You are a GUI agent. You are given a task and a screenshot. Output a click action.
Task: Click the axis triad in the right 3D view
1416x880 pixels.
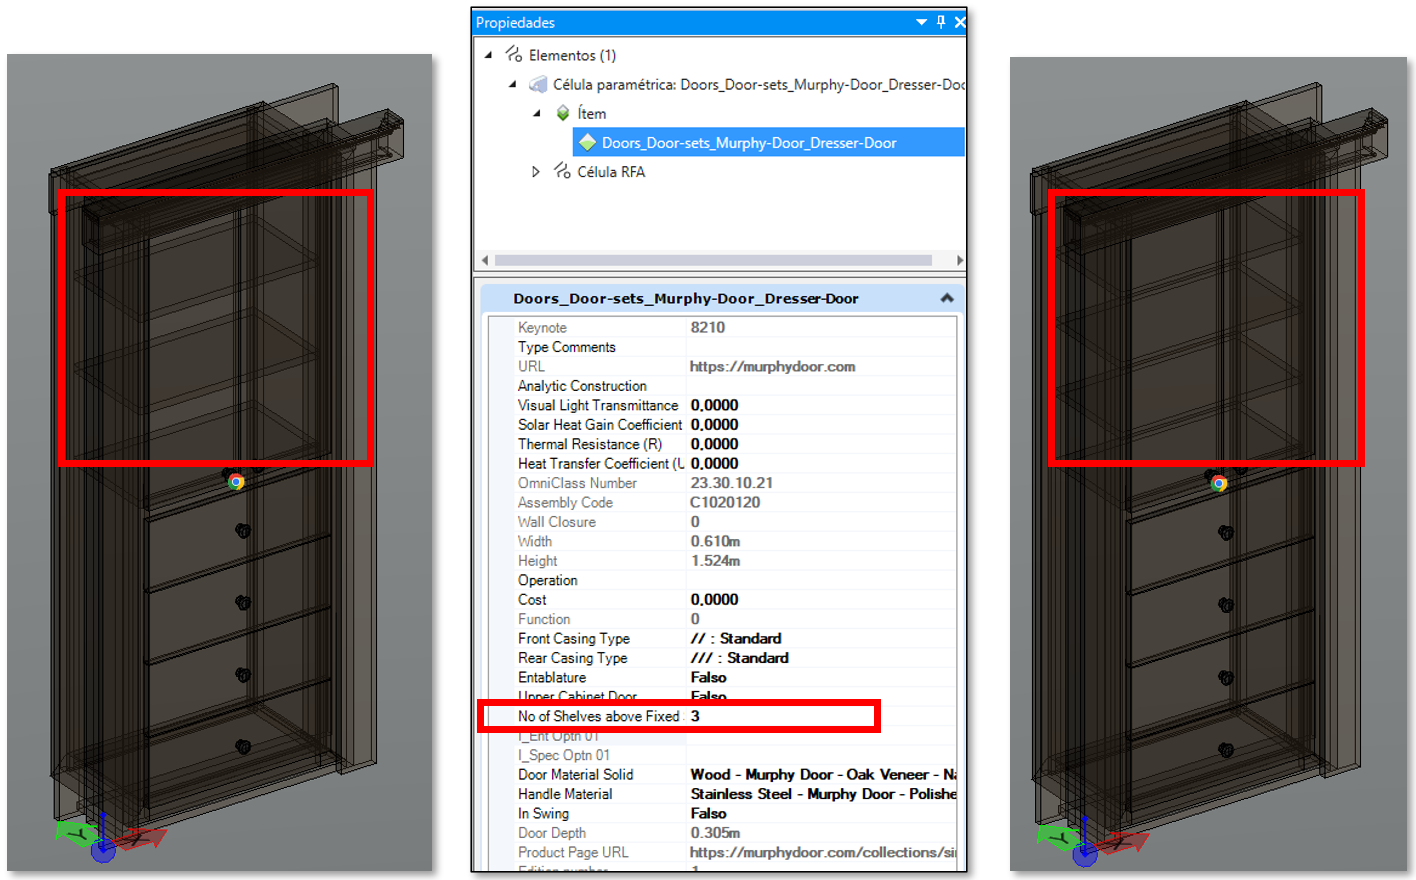[1090, 839]
